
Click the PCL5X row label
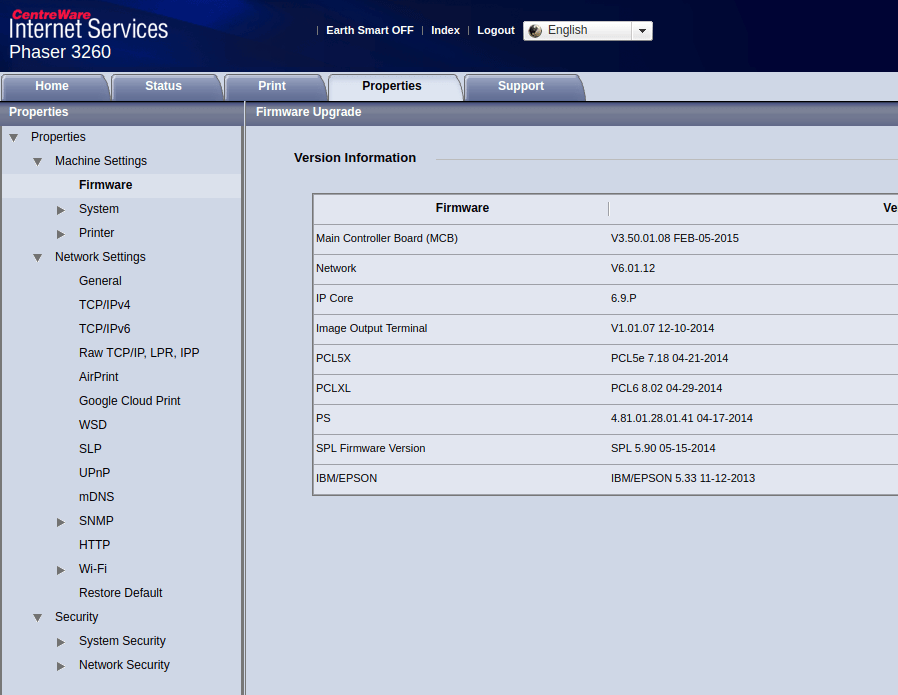(333, 359)
